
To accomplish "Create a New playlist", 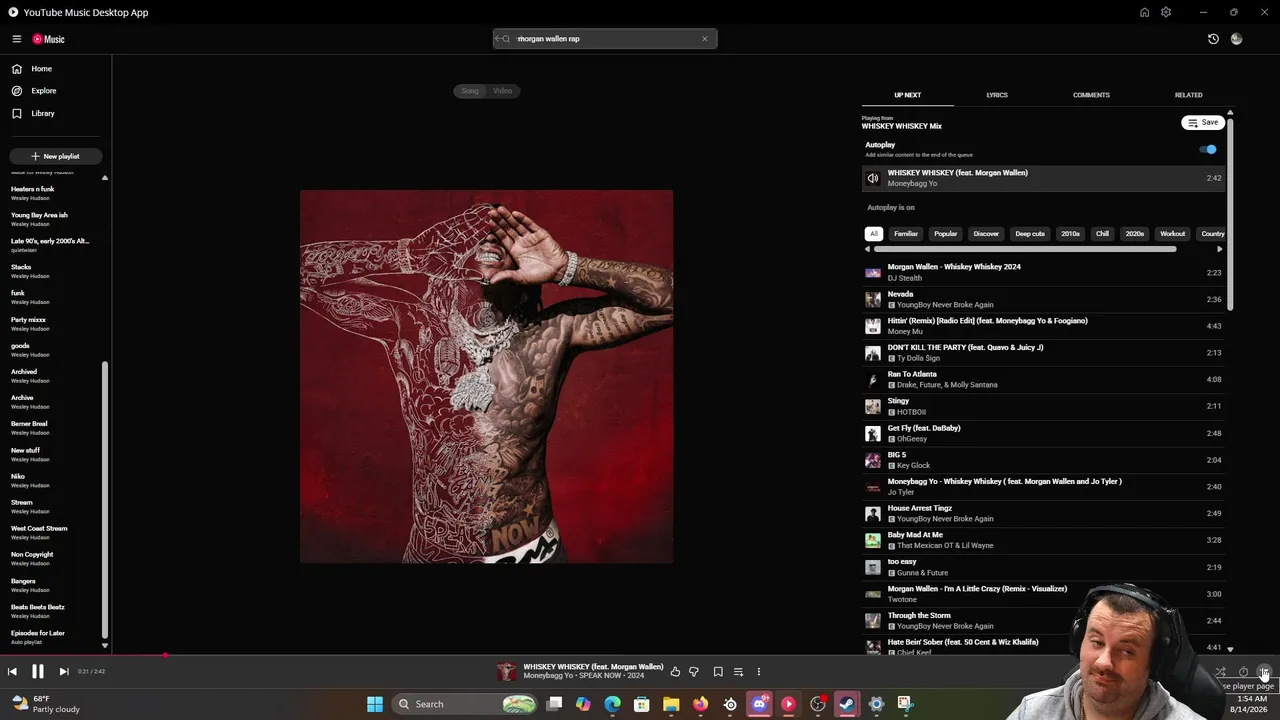I will point(55,156).
